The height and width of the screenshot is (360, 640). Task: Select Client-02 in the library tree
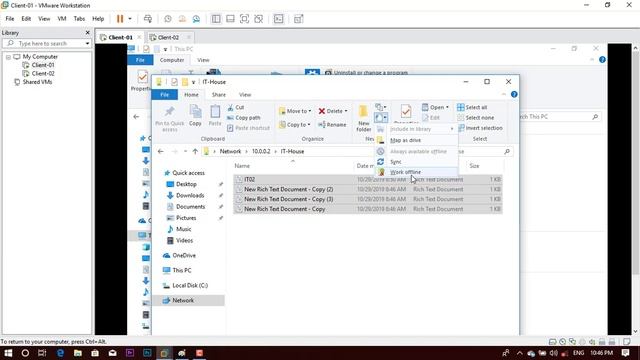click(42, 73)
